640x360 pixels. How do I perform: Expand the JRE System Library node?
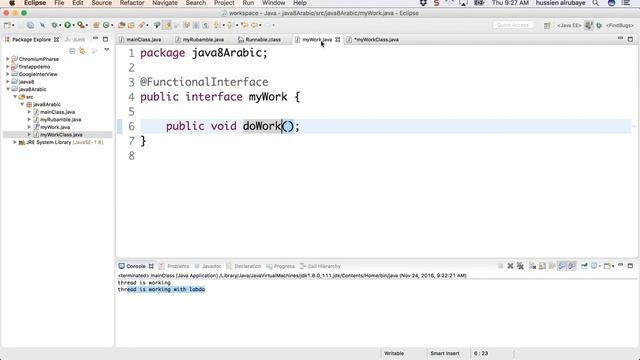15,142
